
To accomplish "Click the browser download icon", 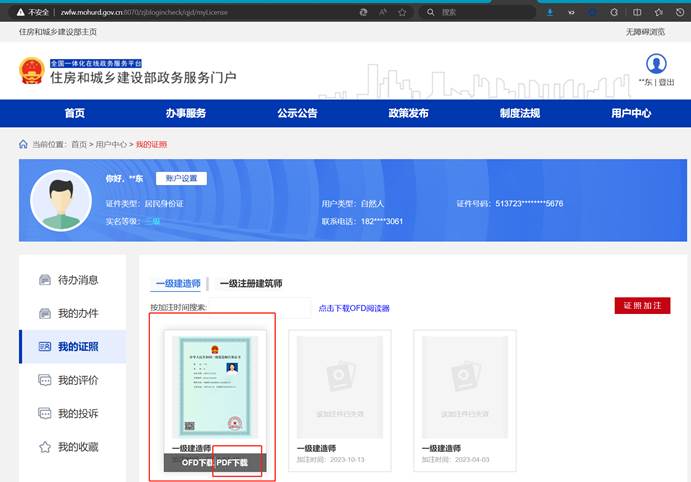I will tap(550, 12).
